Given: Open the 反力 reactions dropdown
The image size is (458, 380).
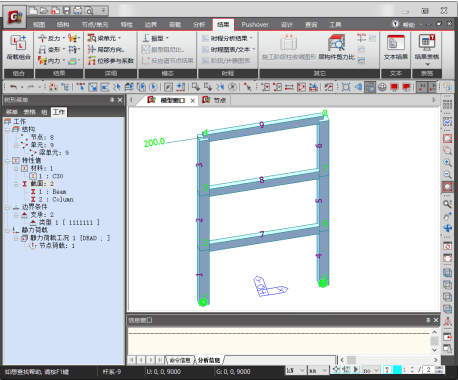Looking at the screenshot, I should [51, 38].
